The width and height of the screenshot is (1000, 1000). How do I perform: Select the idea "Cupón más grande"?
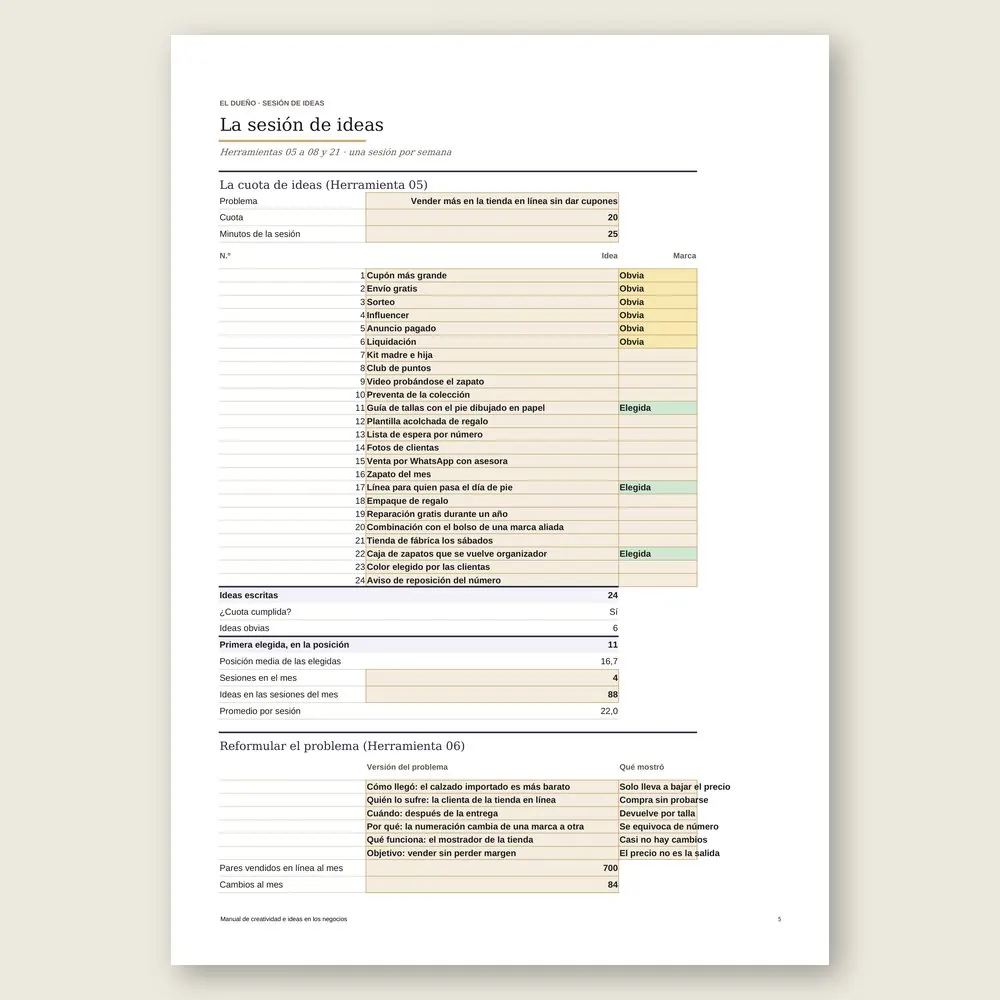(x=492, y=276)
